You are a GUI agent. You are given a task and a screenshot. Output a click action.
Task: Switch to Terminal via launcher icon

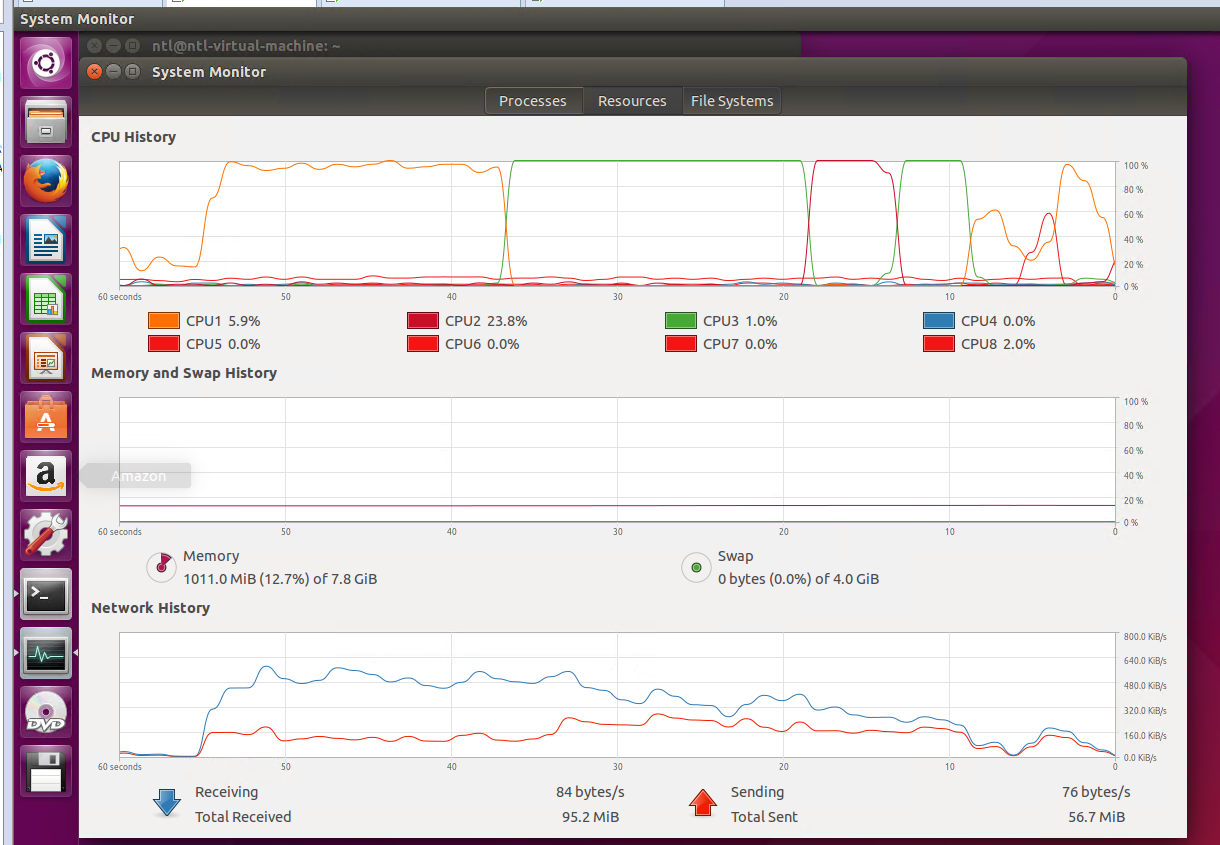pyautogui.click(x=46, y=594)
